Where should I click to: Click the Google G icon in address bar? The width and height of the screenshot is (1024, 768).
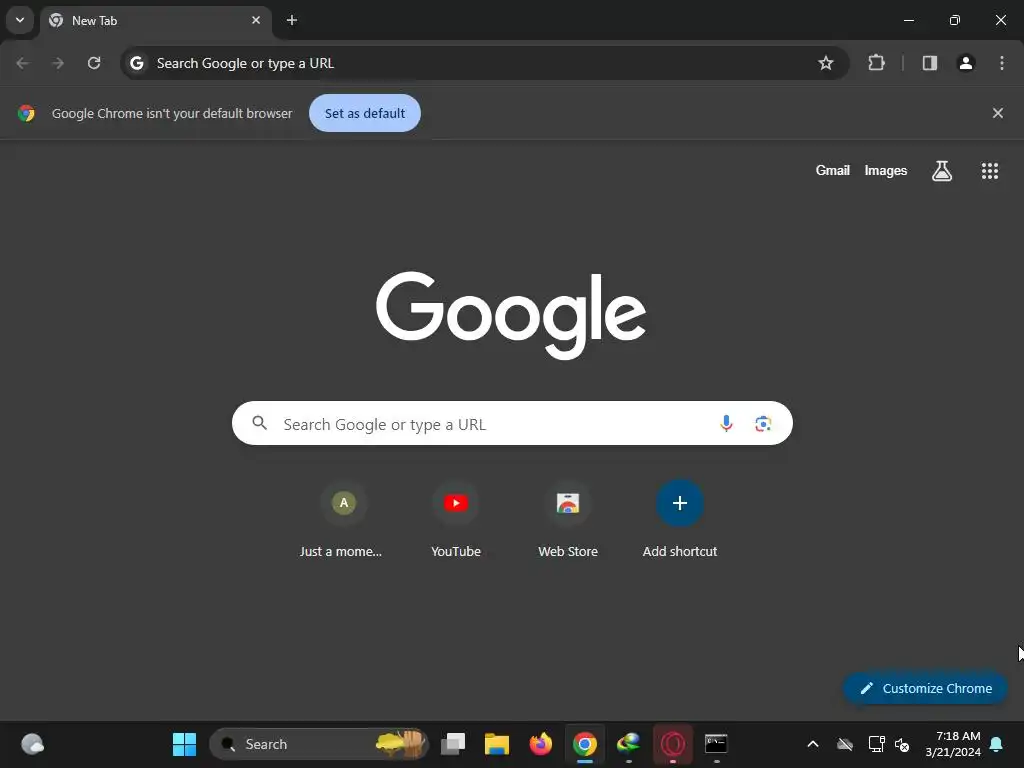pos(136,63)
